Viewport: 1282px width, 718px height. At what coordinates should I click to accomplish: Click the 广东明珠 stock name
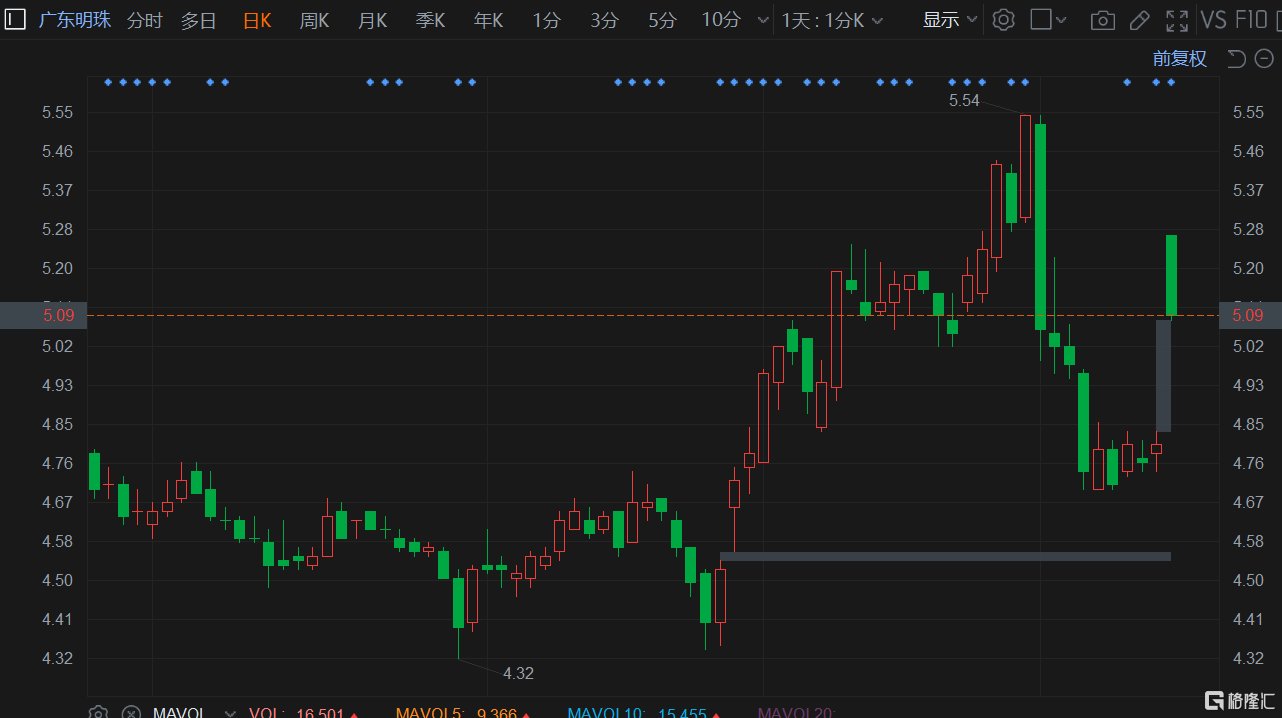click(75, 20)
